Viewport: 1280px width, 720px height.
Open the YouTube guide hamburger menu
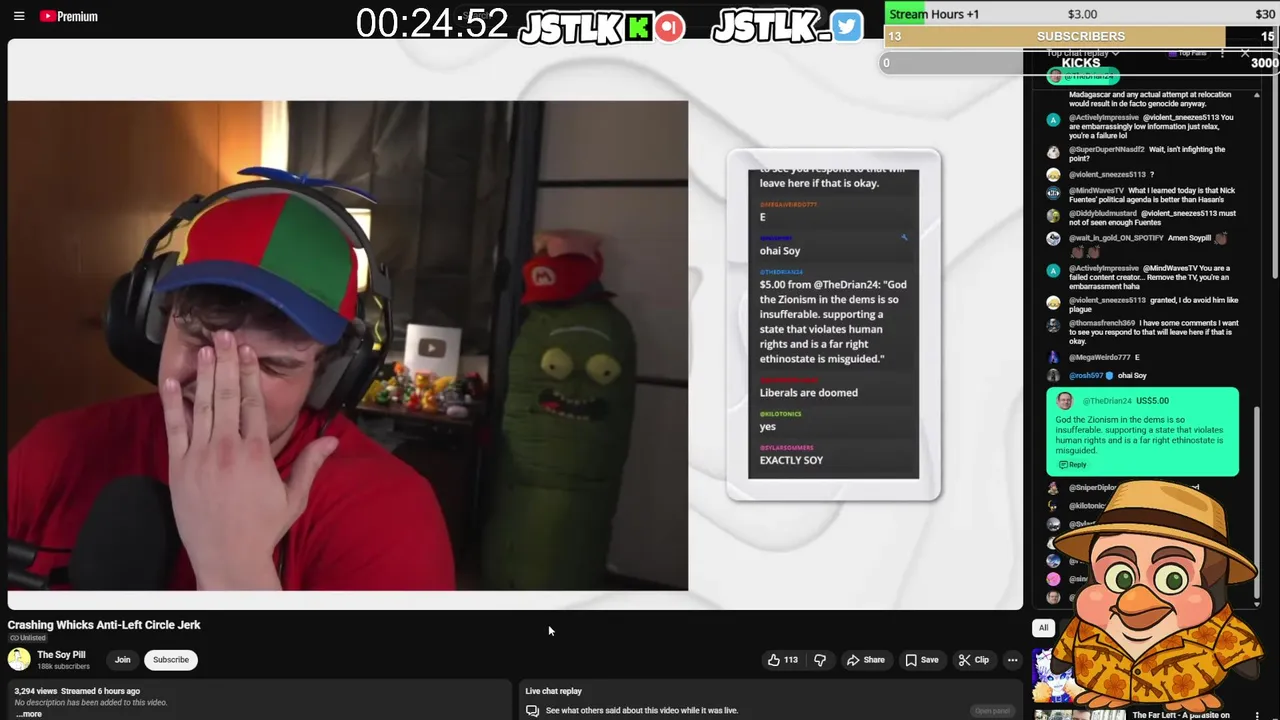(18, 16)
